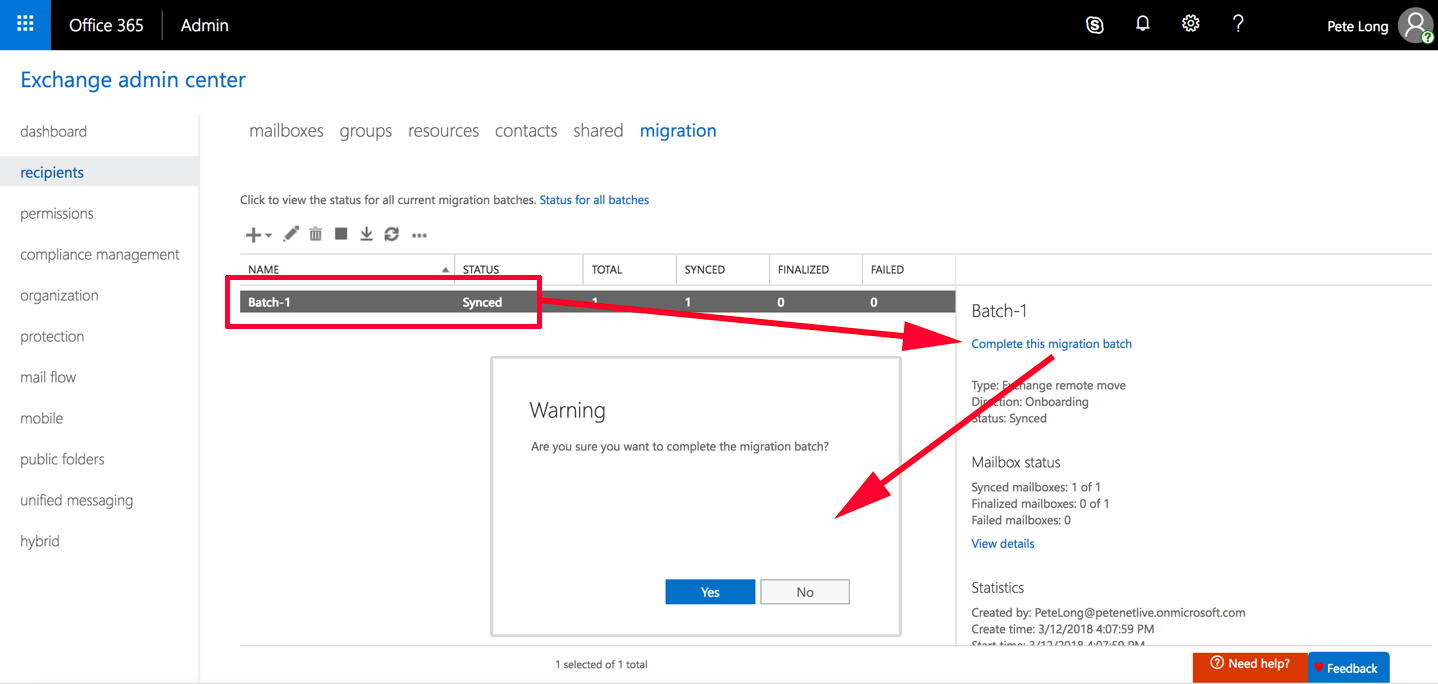Select the pencil edit icon to modify Batch-1
The image size is (1438, 684).
coord(290,233)
